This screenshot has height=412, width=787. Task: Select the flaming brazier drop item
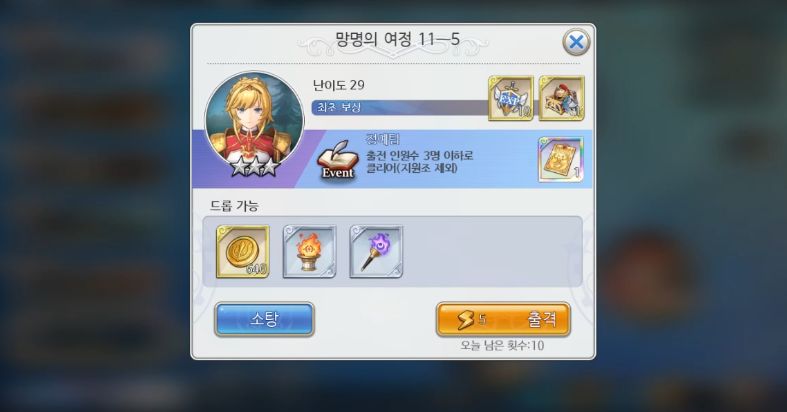tap(309, 251)
